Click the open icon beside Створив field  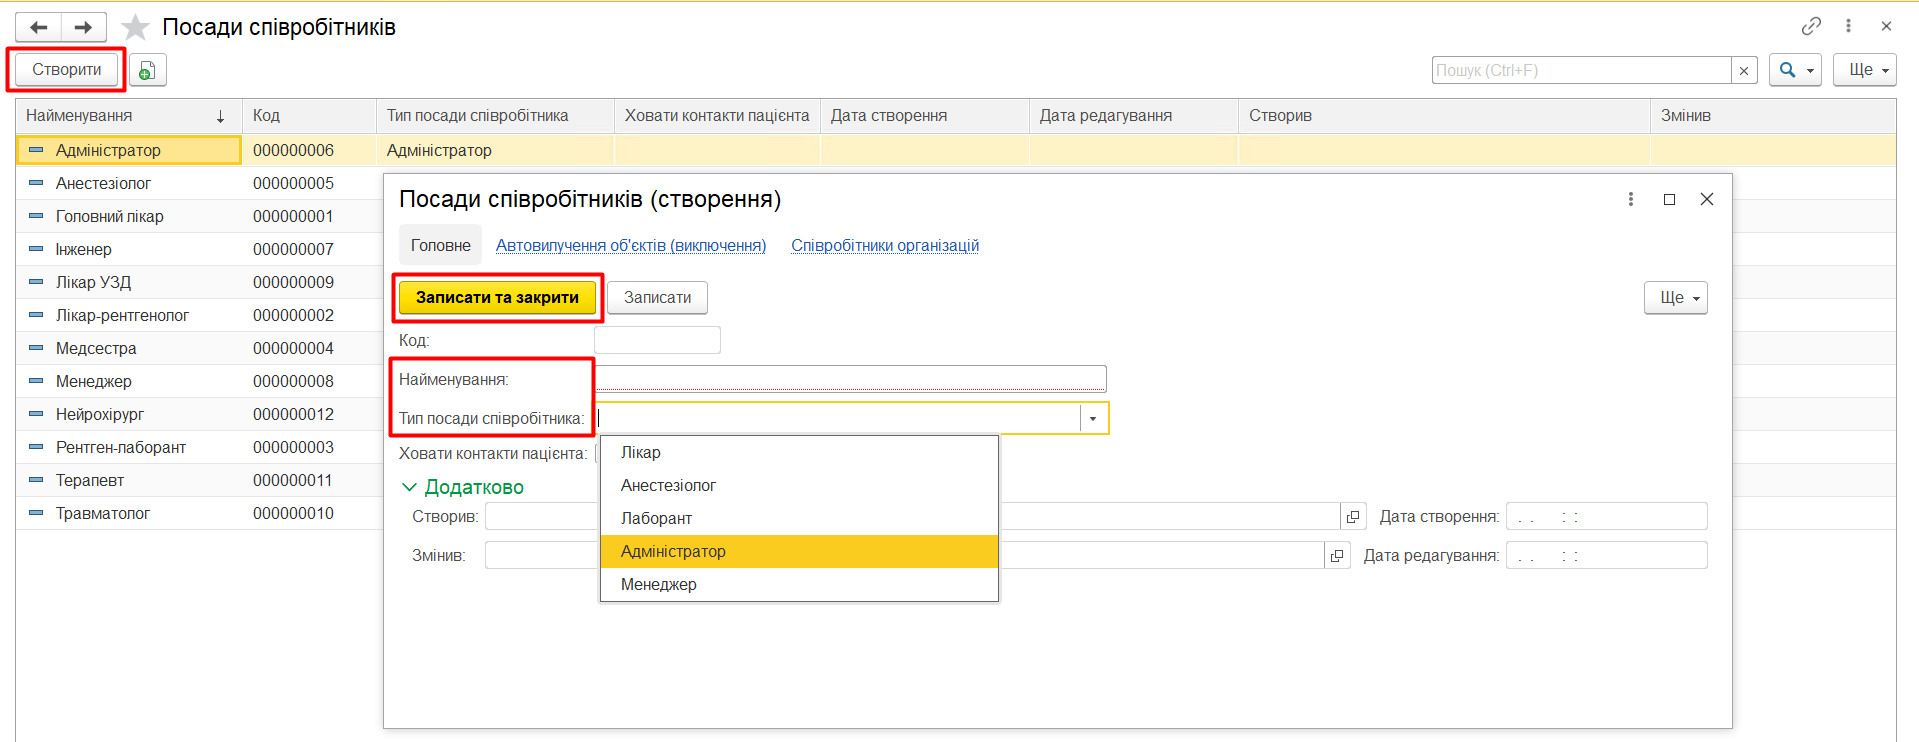tap(1353, 517)
